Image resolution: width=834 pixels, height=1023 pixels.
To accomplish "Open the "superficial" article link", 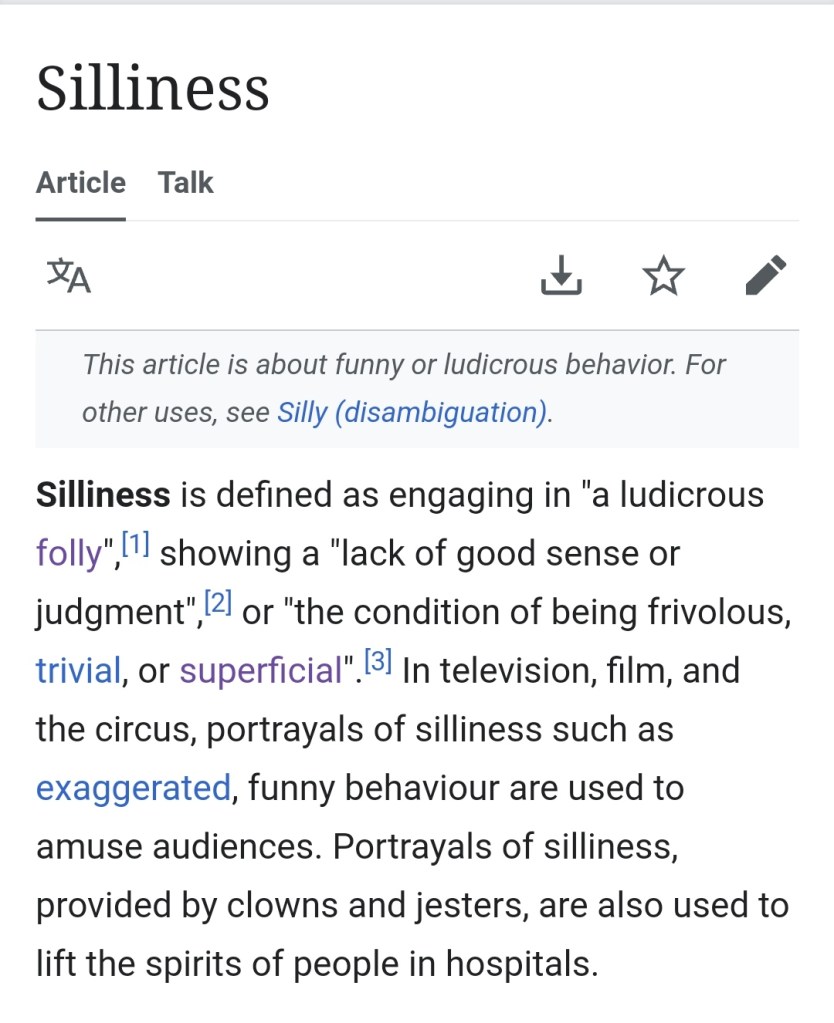I will pos(261,671).
